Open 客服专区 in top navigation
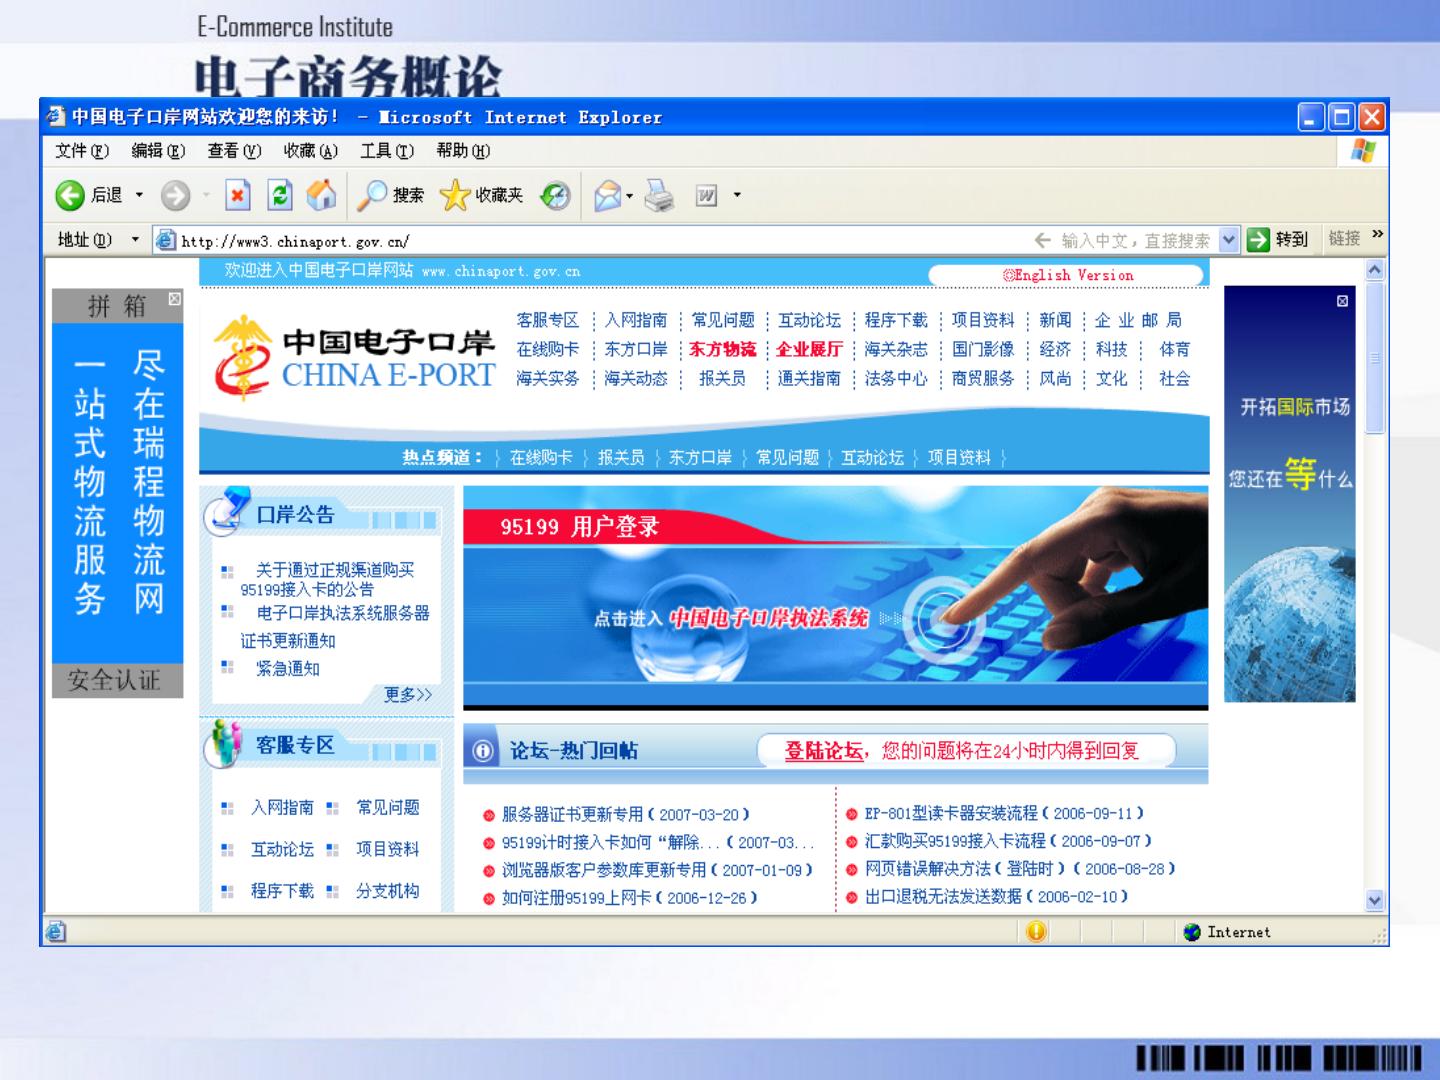Screen dimensions: 1440x1080 coord(547,320)
